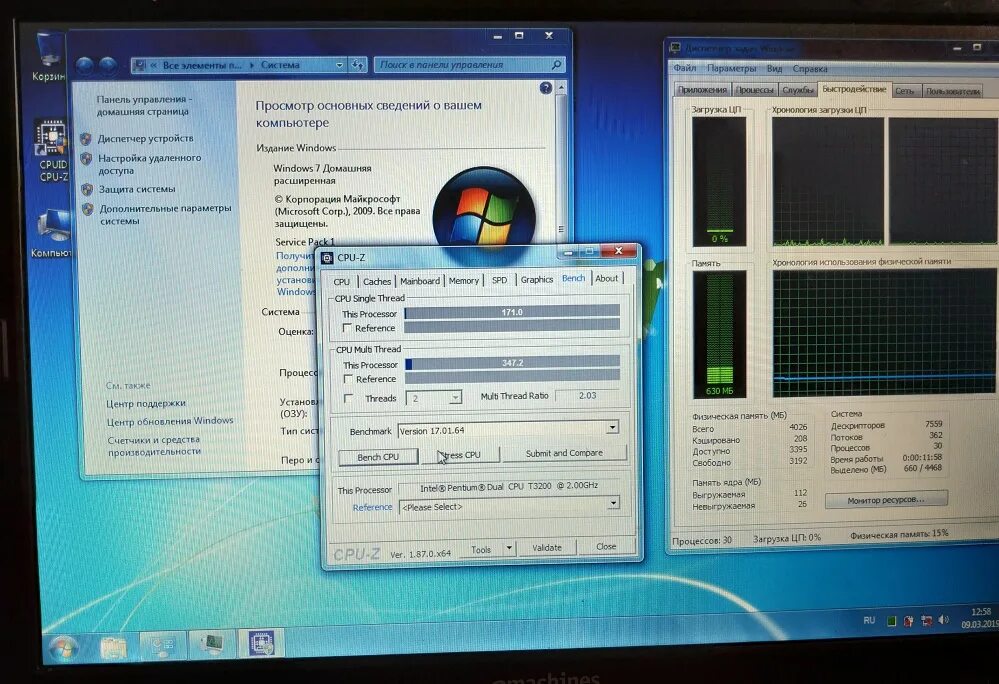Go forward using the Control Panel forward arrow
999x684 pixels.
pos(108,65)
